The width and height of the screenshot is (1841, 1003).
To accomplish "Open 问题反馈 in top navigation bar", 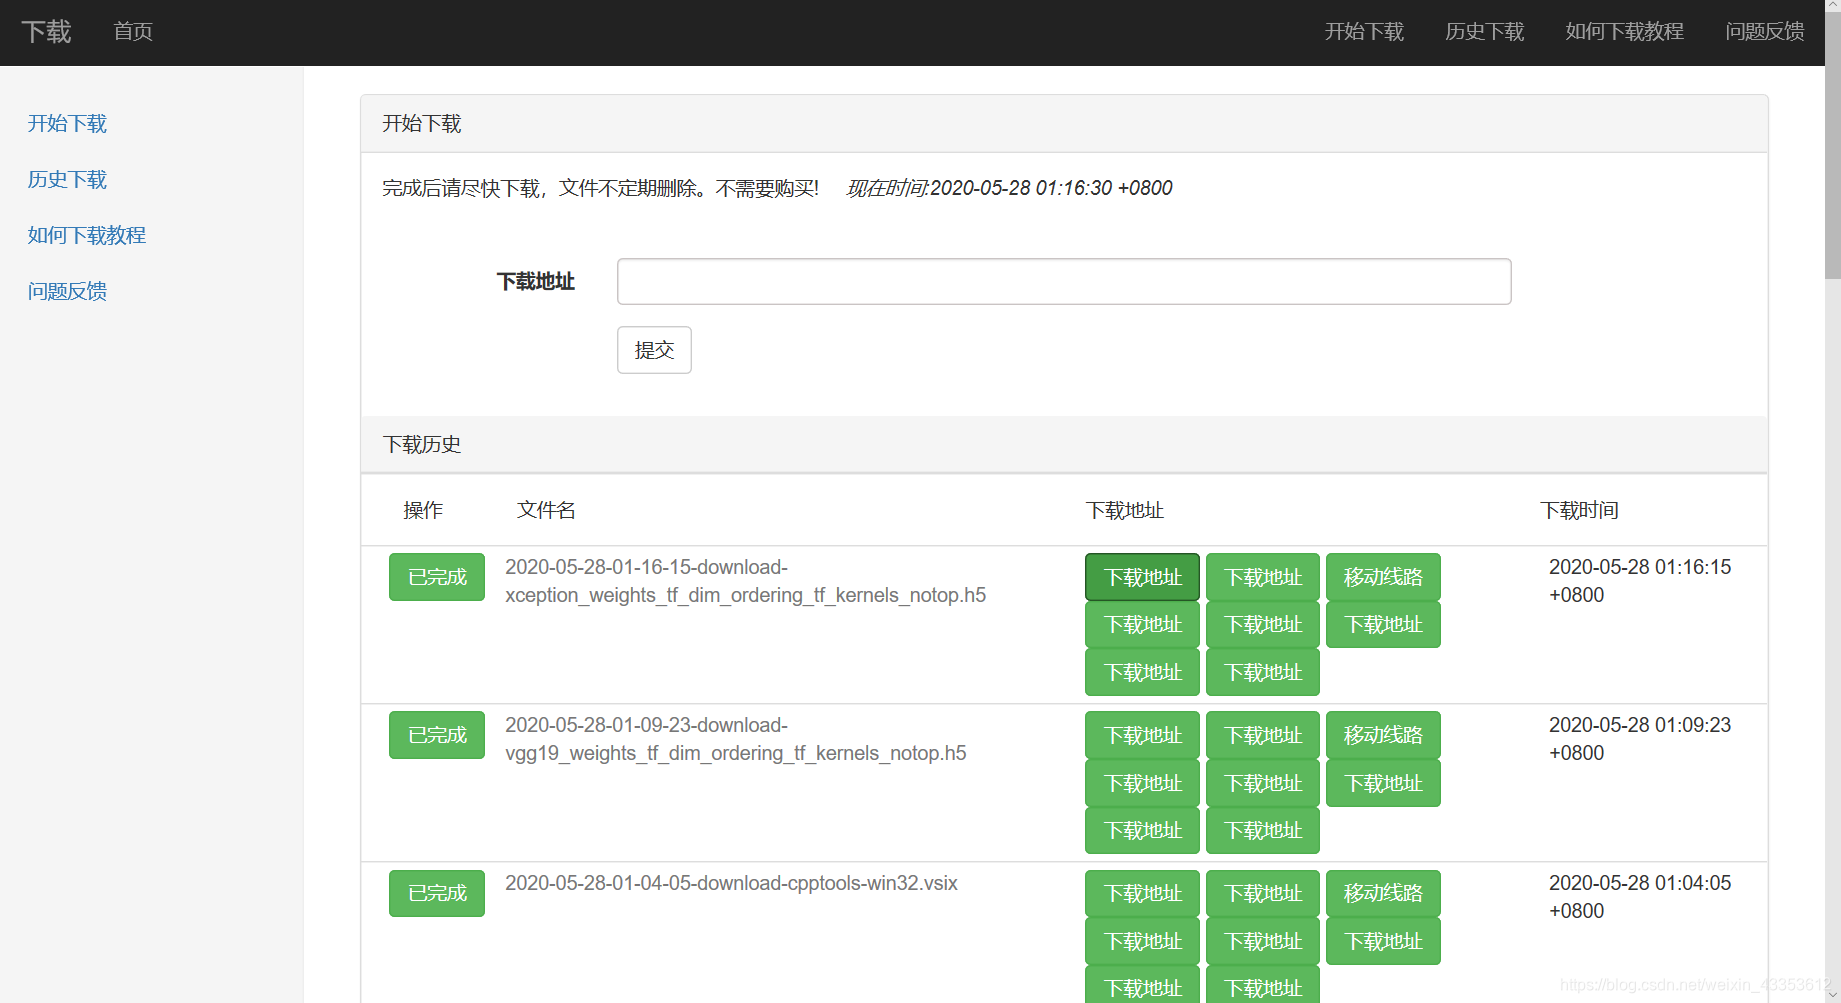I will tap(1764, 32).
